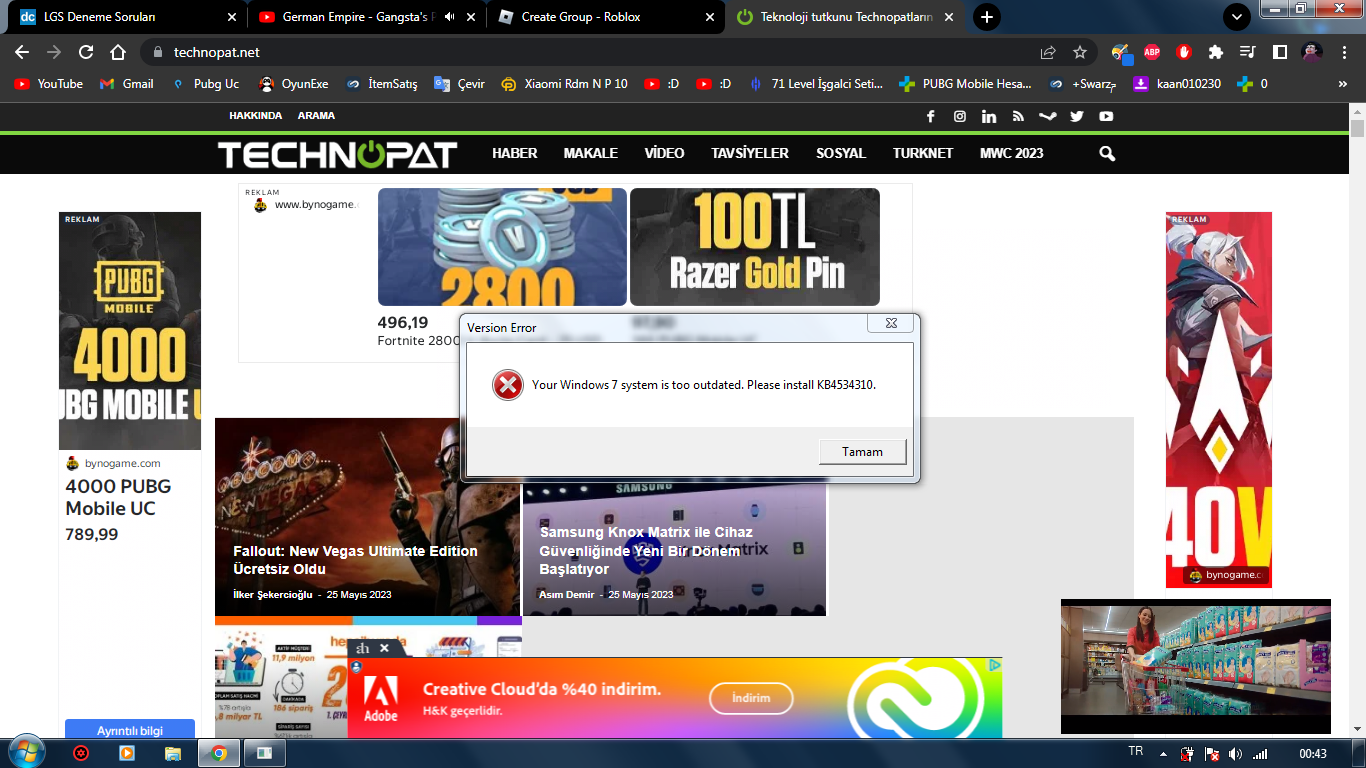
Task: Close the Version Error dialog
Action: (890, 324)
